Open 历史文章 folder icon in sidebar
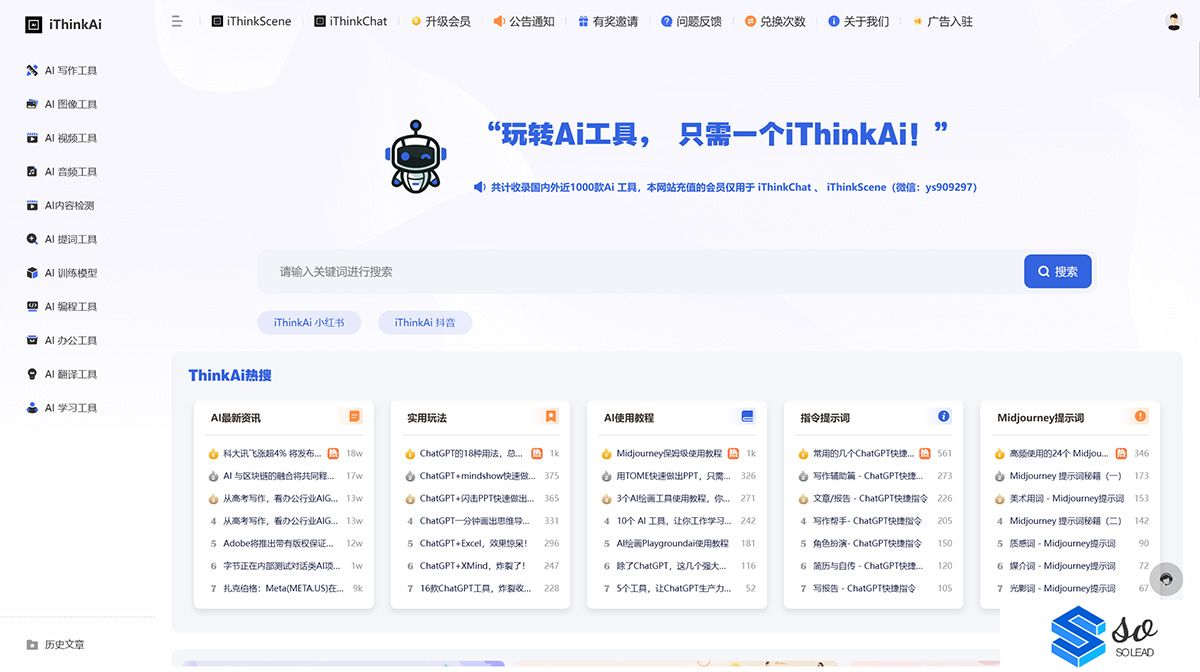Viewport: 1200px width, 672px height. click(33, 645)
